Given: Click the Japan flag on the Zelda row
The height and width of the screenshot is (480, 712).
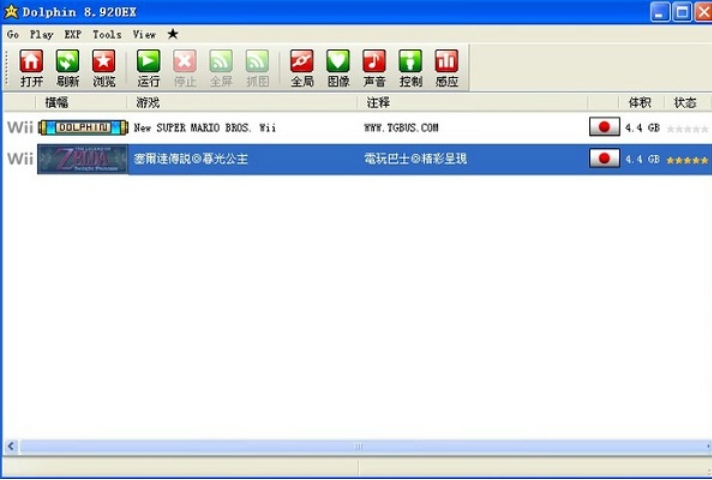Looking at the screenshot, I should pos(604,158).
